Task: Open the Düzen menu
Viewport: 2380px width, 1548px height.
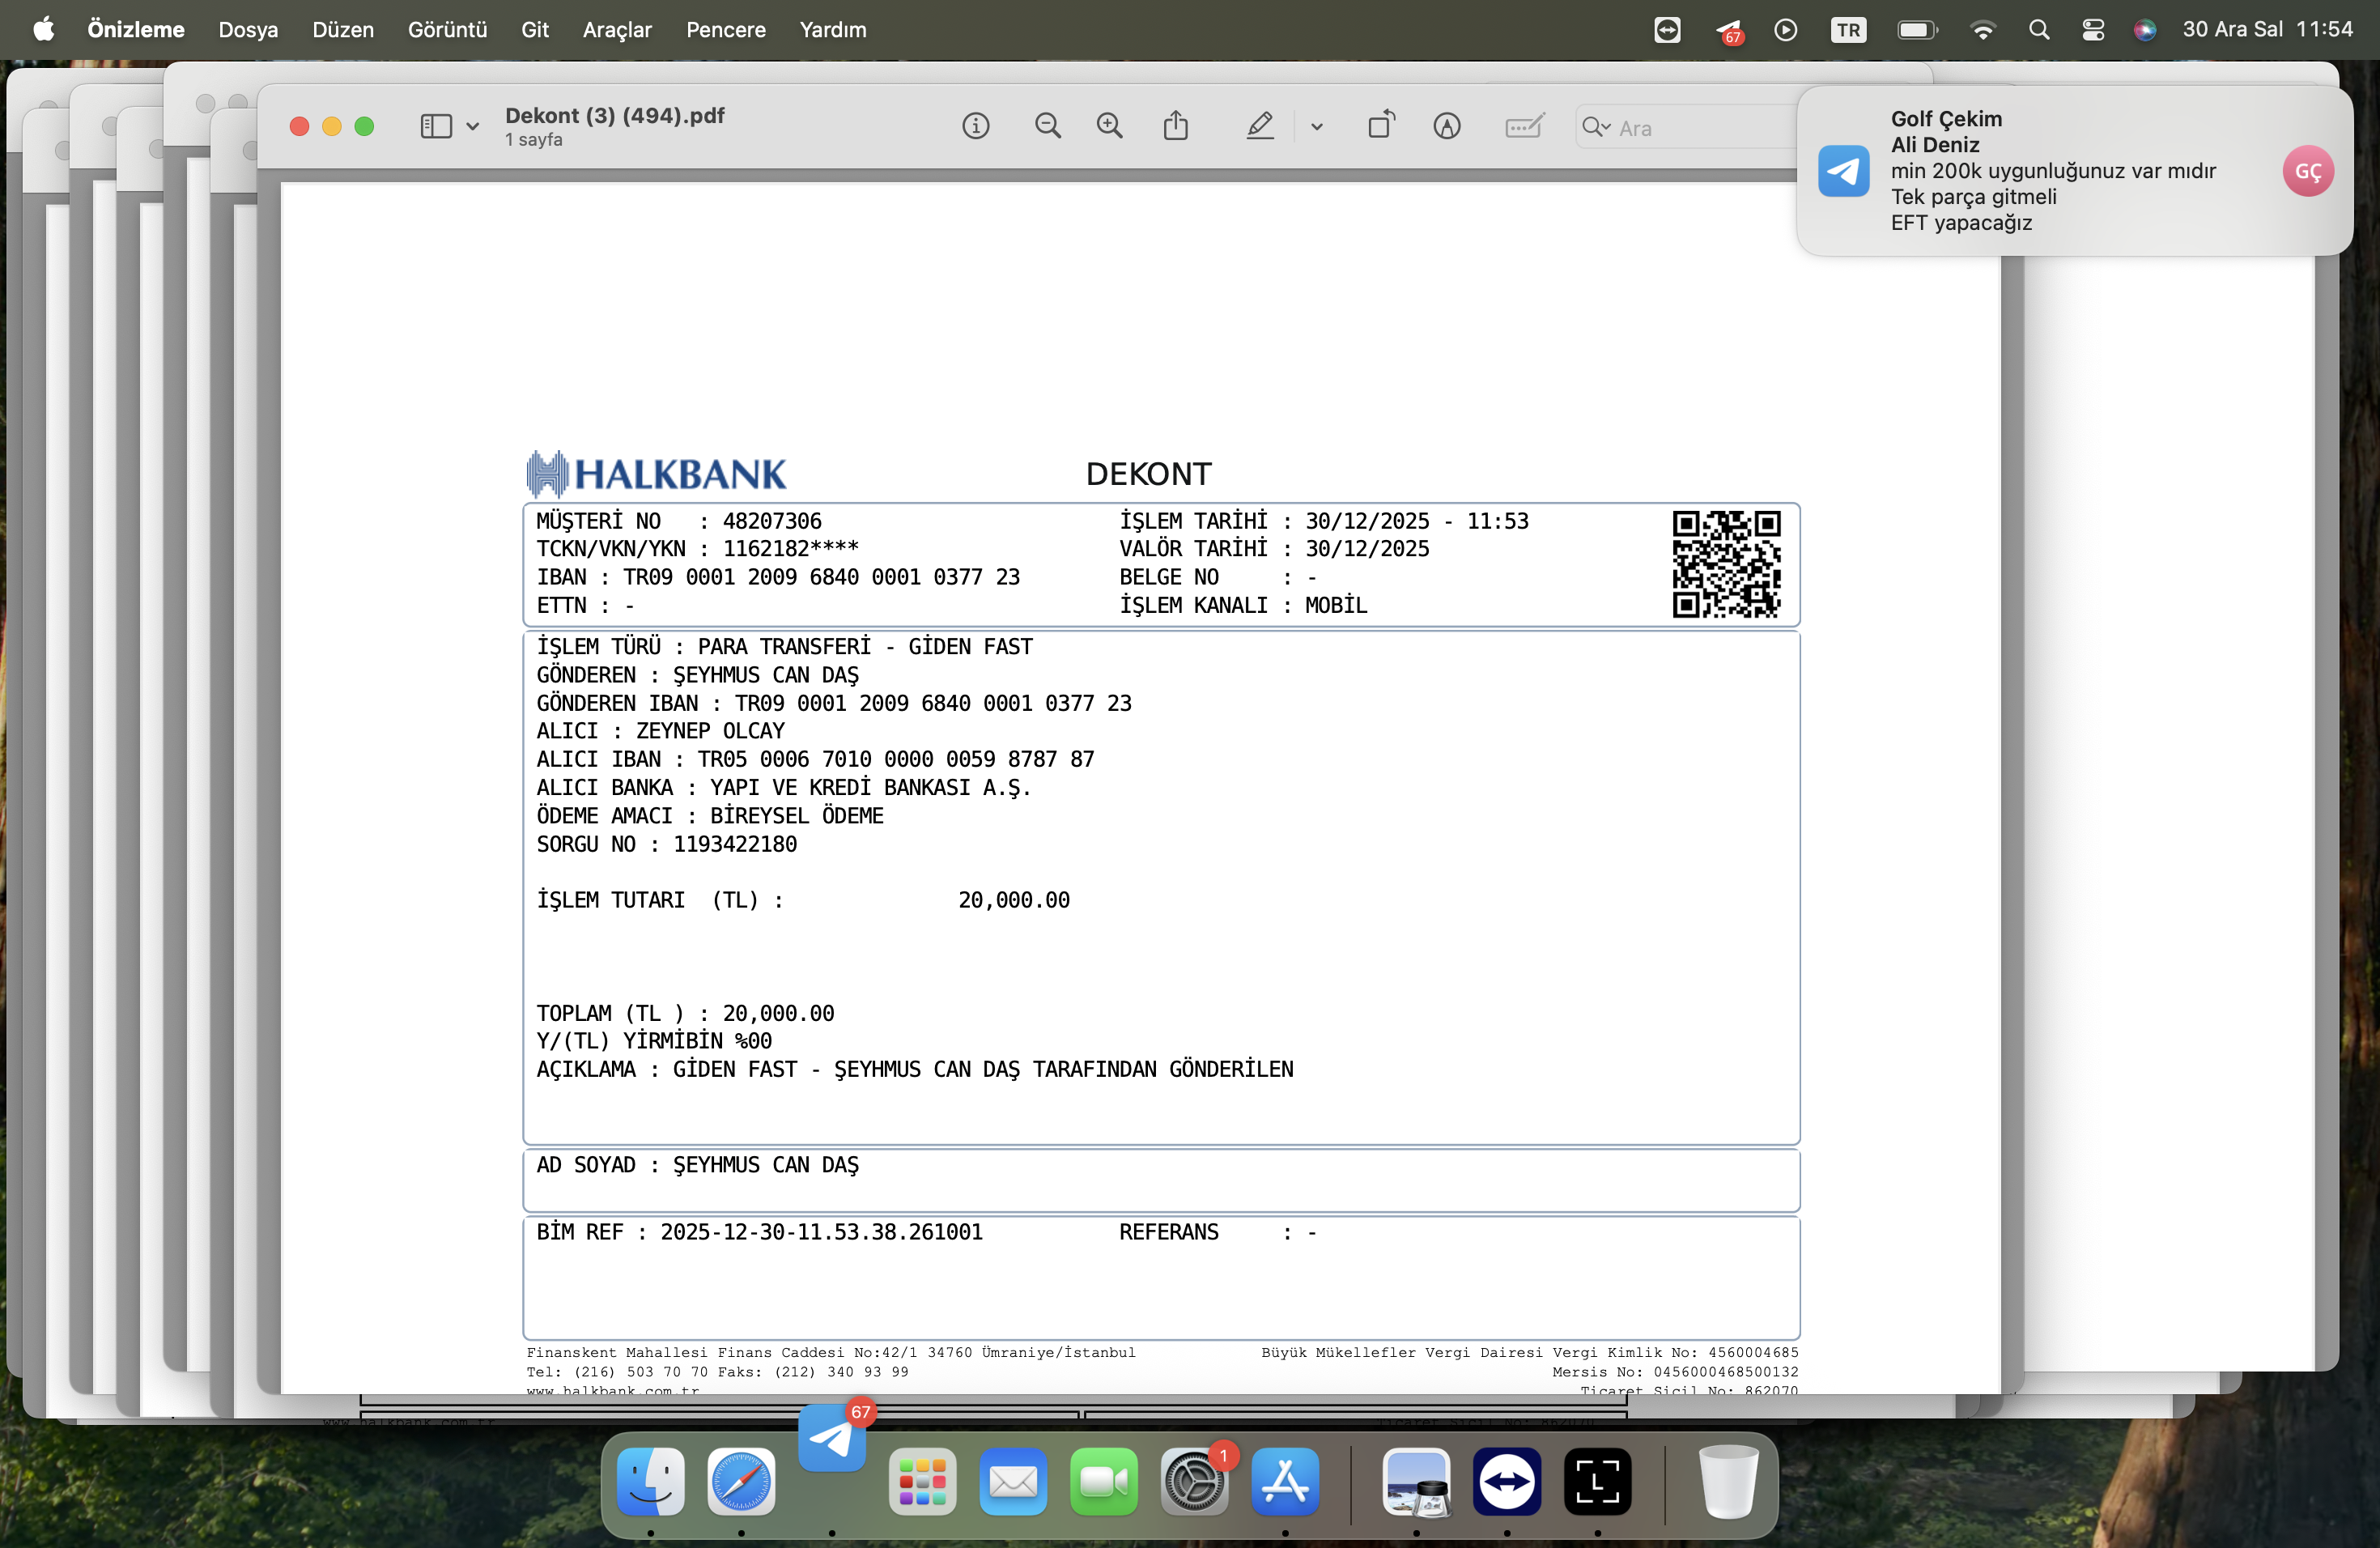Action: coord(343,30)
